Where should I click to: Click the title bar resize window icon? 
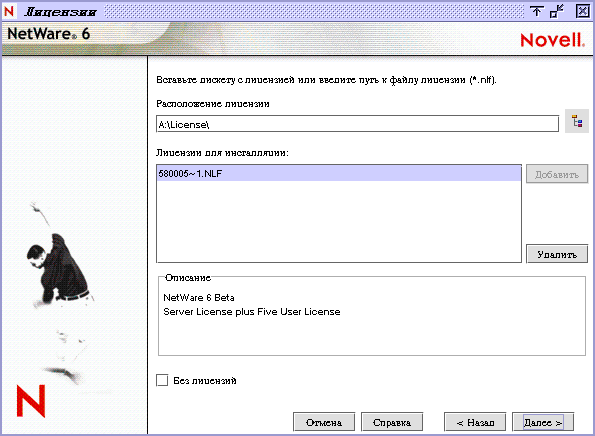click(557, 11)
